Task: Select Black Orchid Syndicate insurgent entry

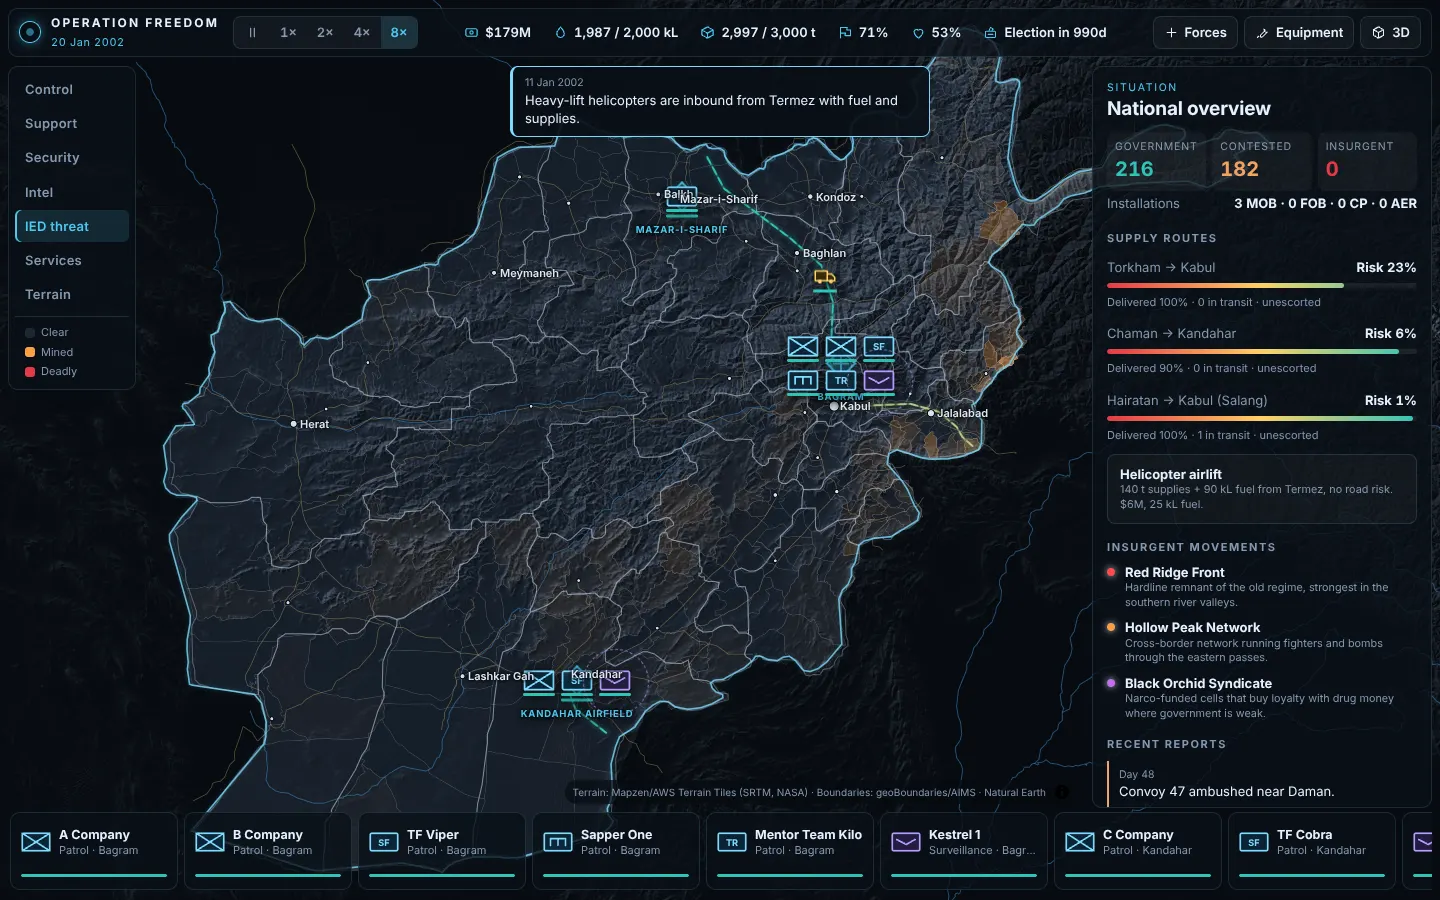Action: 1261,698
